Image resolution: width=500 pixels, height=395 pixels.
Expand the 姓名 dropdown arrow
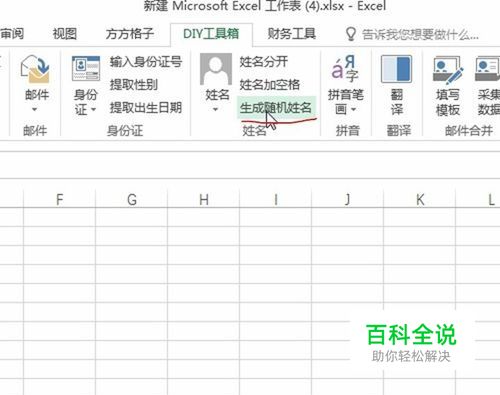coord(215,109)
